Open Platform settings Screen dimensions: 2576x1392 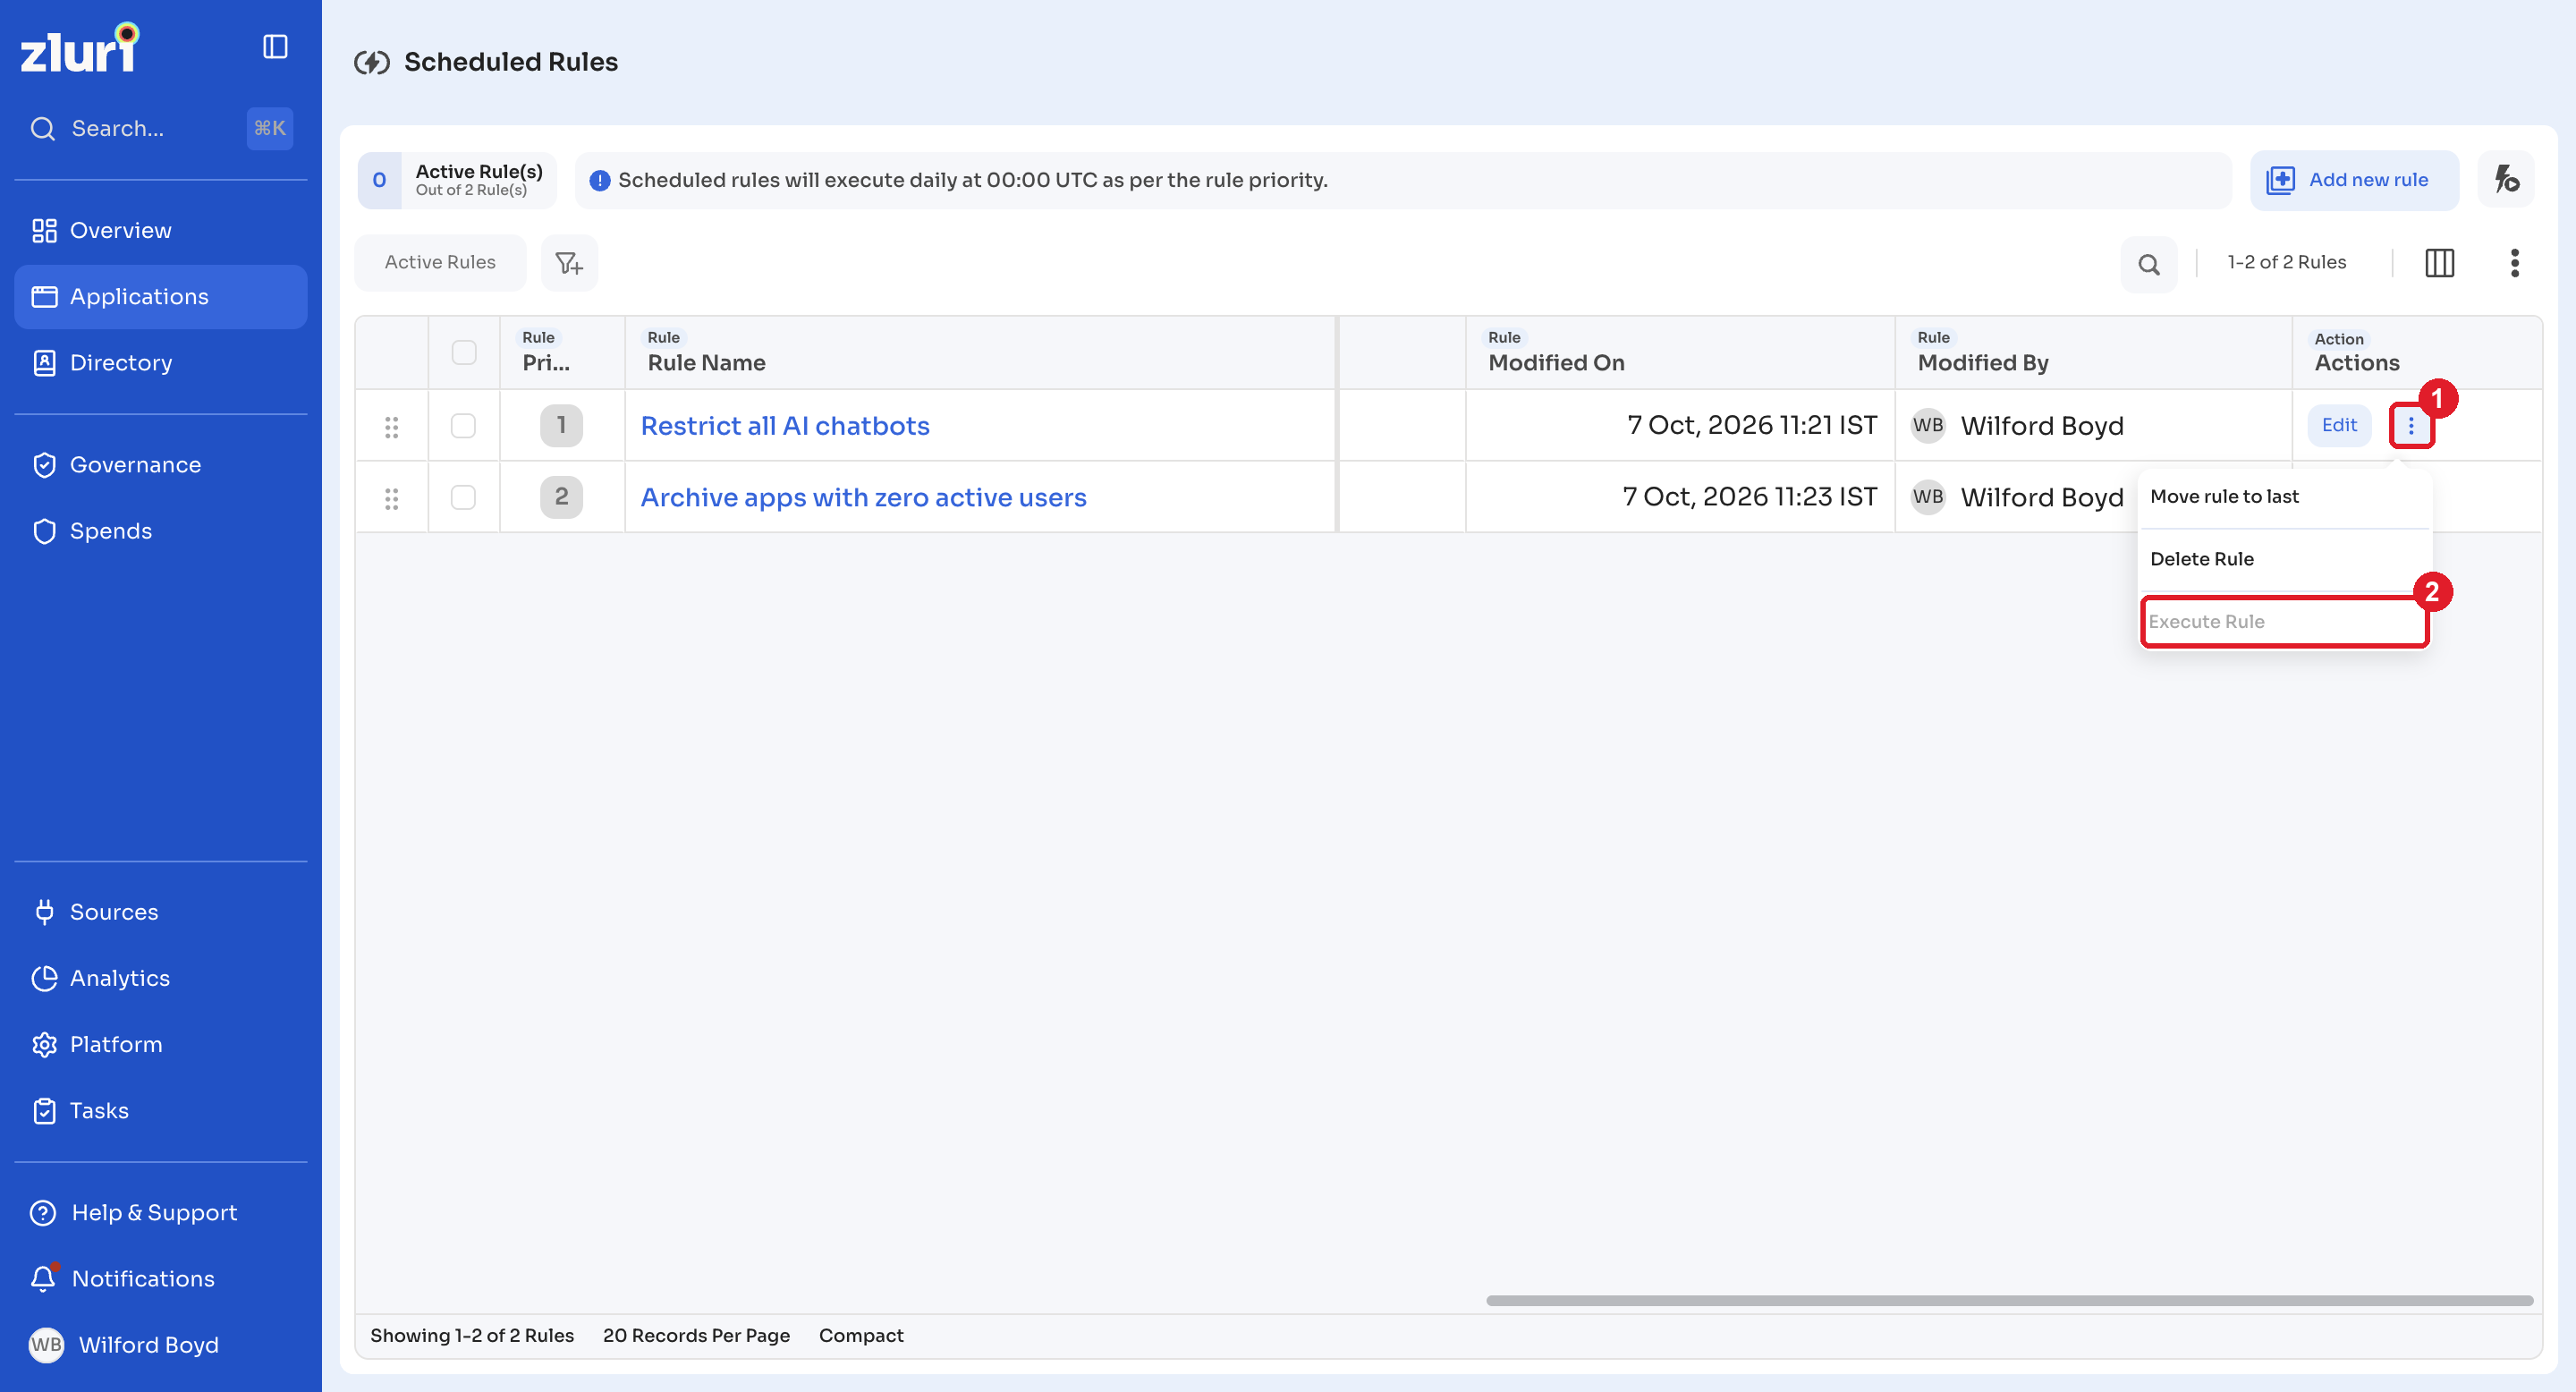160,1044
